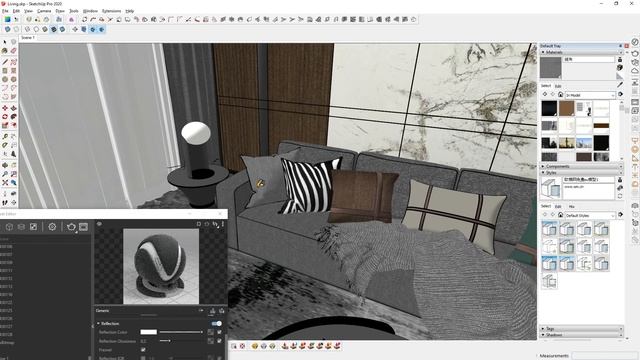Click the teapot render icon
This screenshot has width=640, height=360.
click(x=71, y=227)
